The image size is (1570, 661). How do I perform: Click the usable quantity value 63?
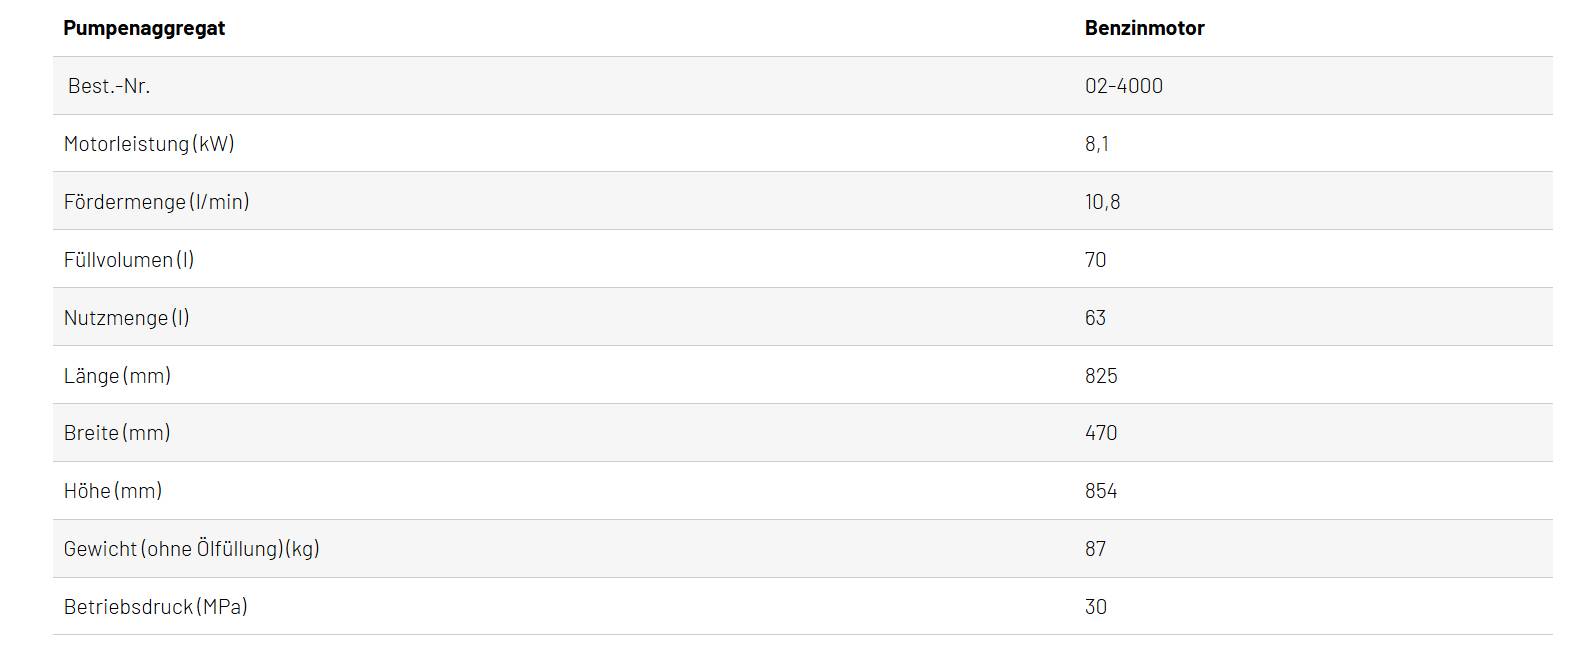(1095, 318)
